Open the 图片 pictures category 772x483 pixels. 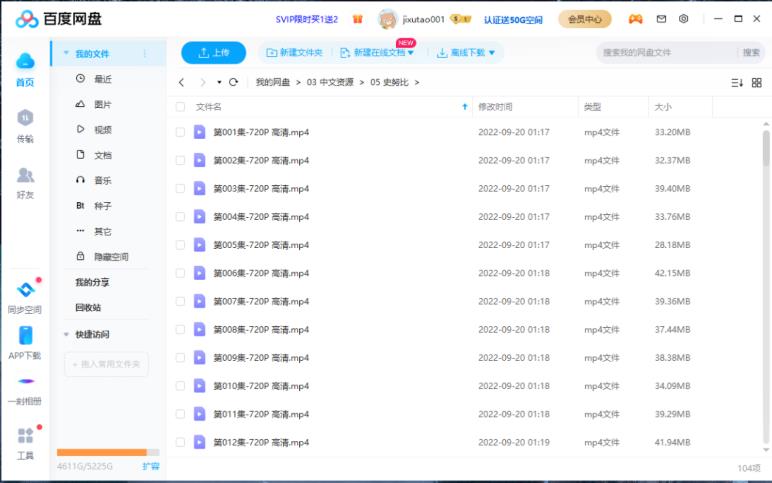pos(94,104)
